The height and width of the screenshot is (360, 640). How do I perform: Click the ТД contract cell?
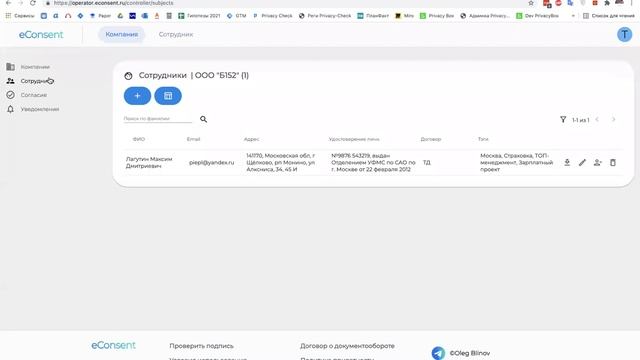(427, 162)
